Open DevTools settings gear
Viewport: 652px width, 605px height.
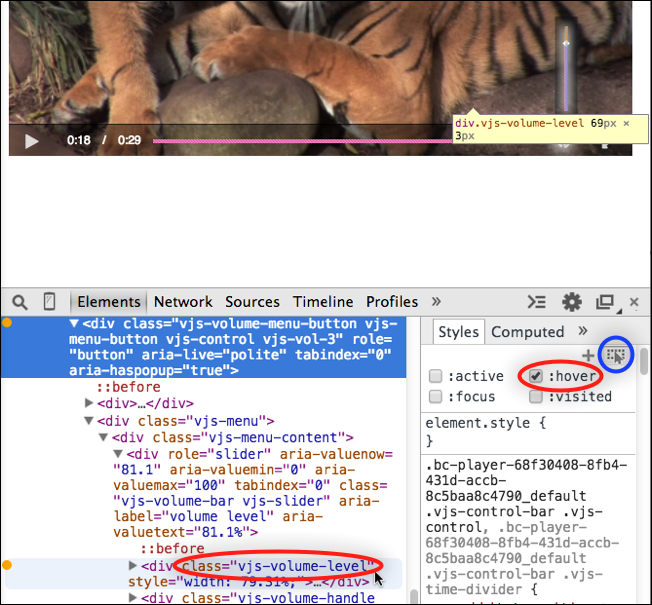[572, 302]
